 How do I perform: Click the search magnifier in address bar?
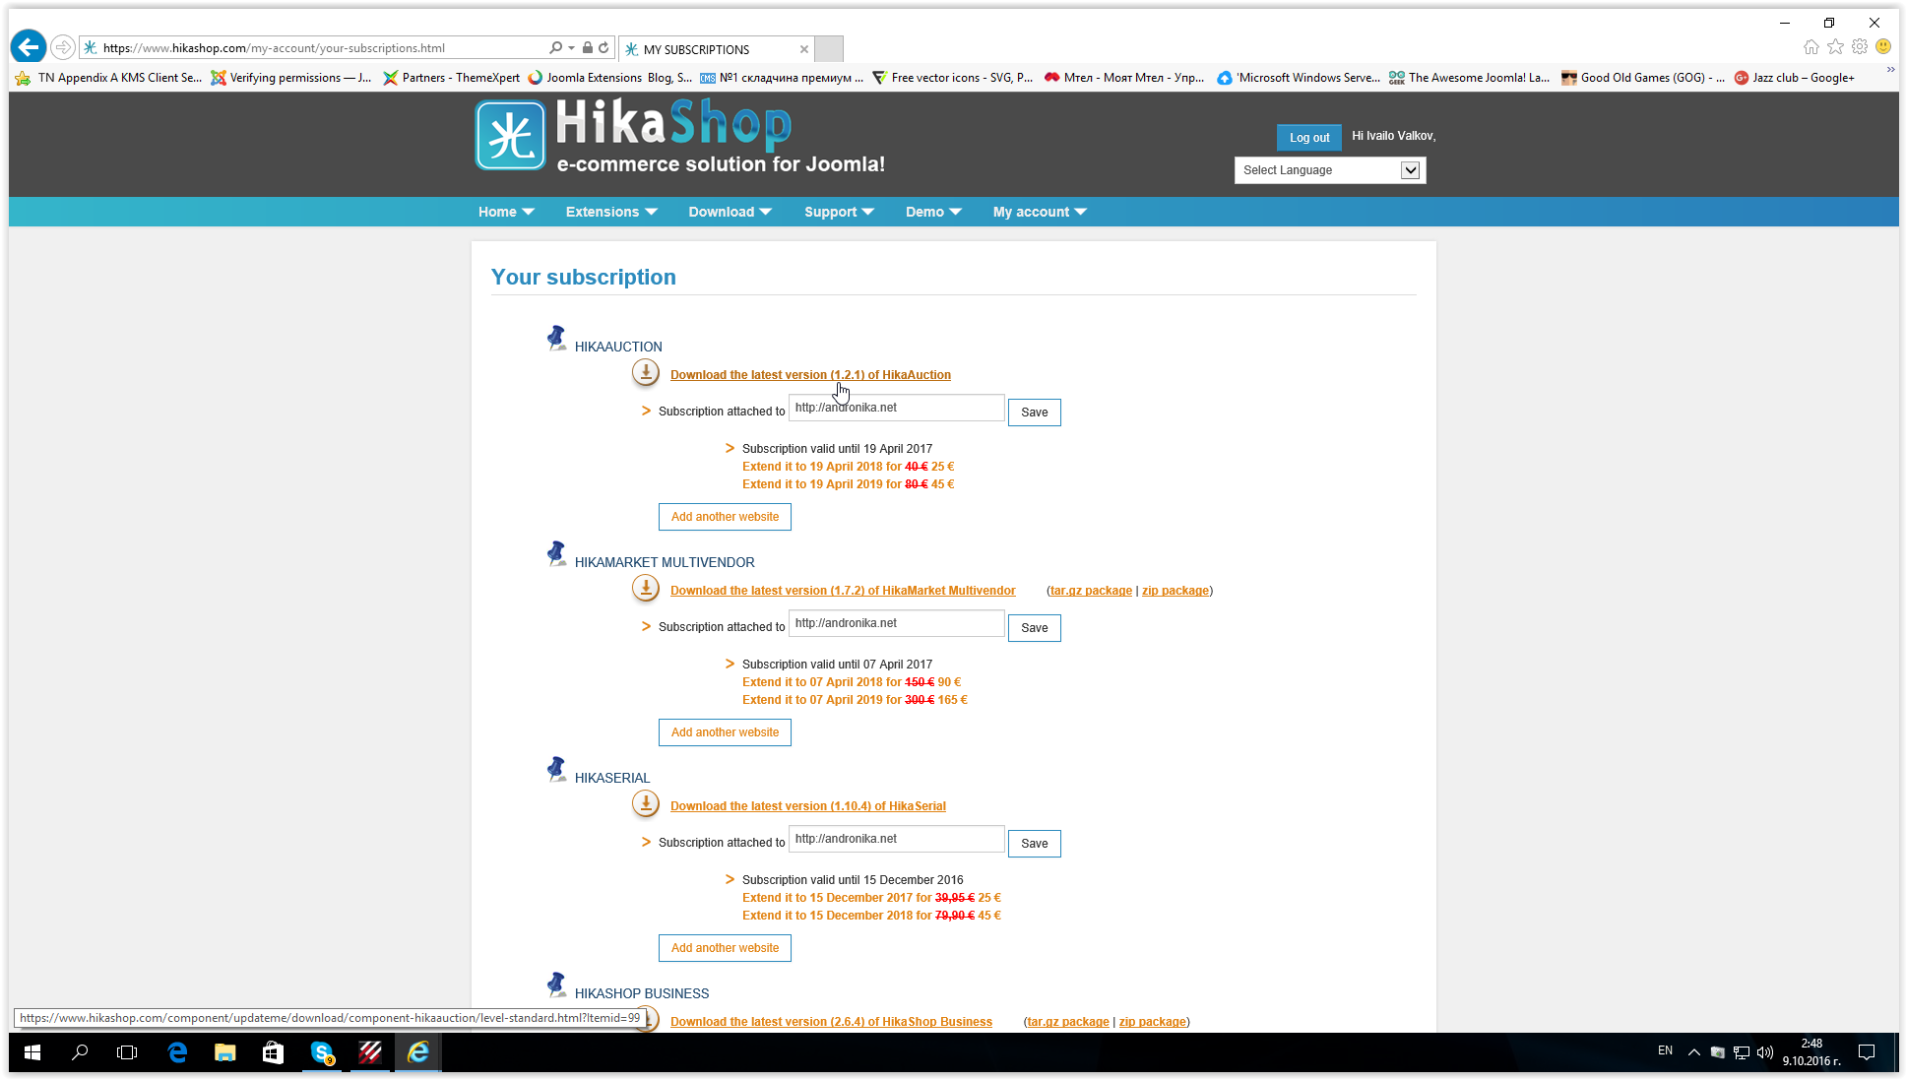(x=556, y=47)
